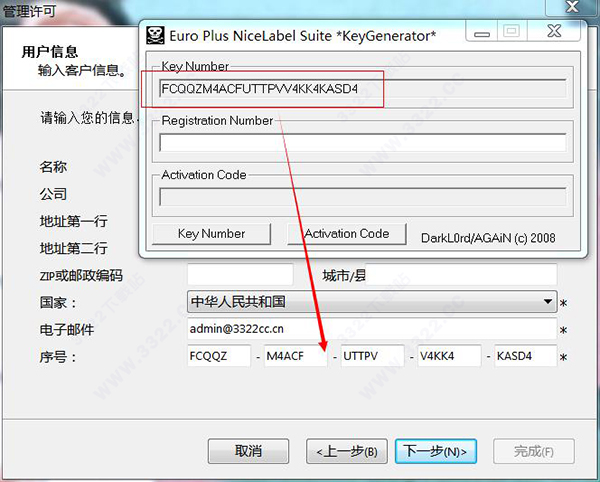Close the KeyGenerator window
The image size is (600, 482).
[554, 31]
